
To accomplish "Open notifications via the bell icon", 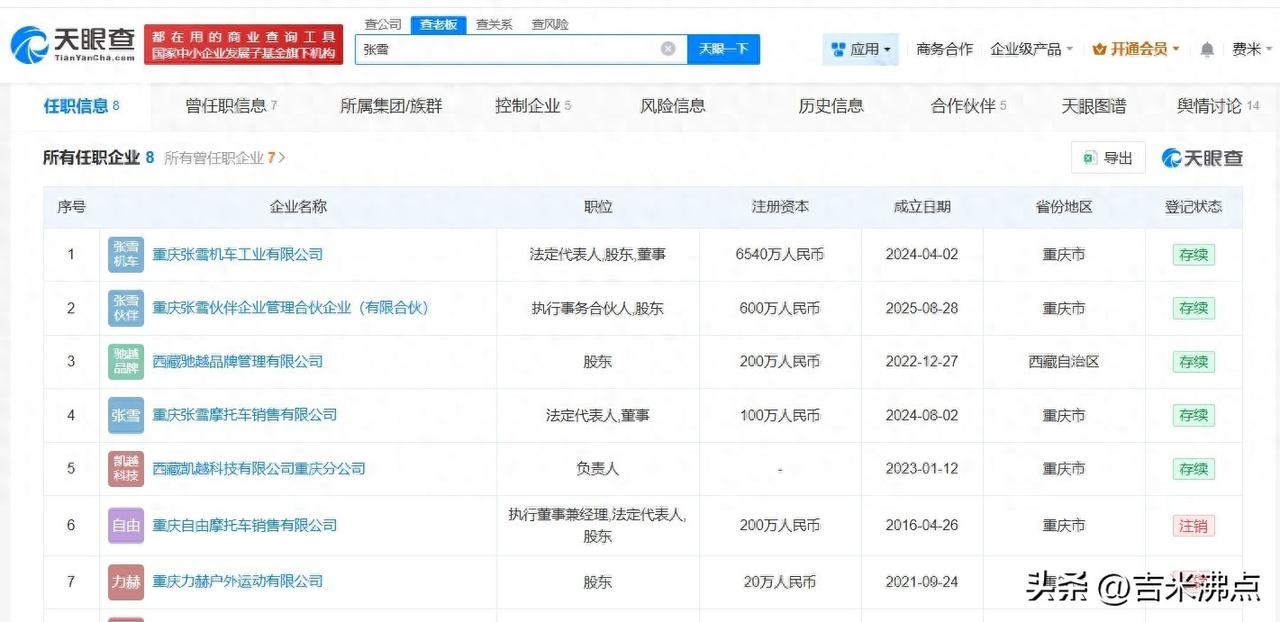I will (1206, 48).
